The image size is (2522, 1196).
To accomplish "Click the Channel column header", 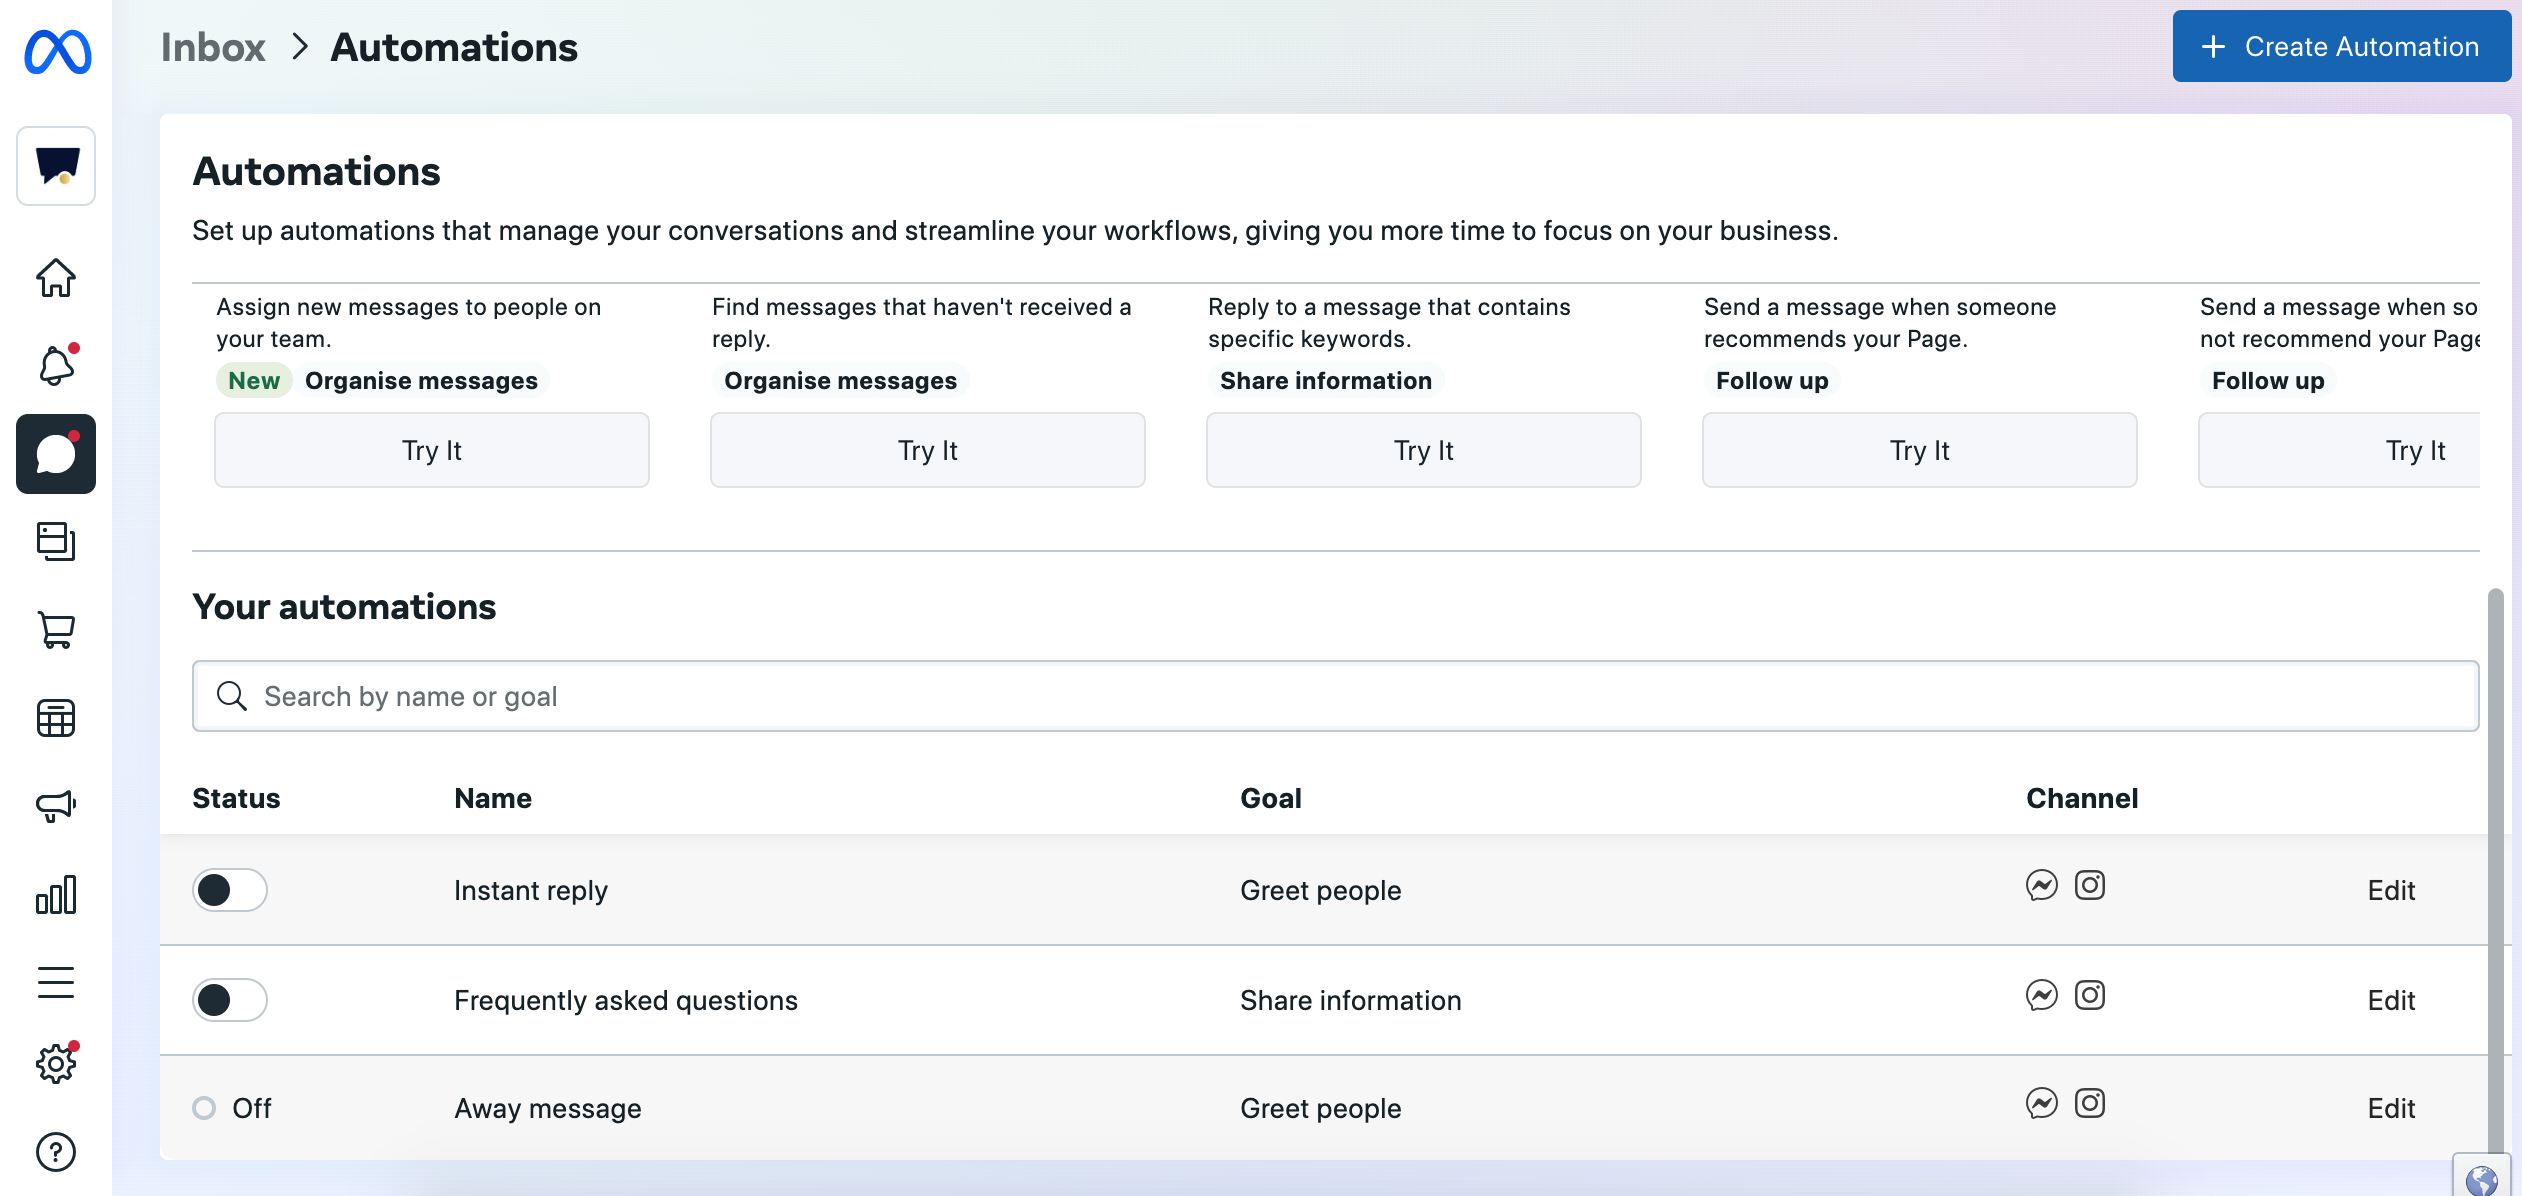I will pyautogui.click(x=2082, y=798).
